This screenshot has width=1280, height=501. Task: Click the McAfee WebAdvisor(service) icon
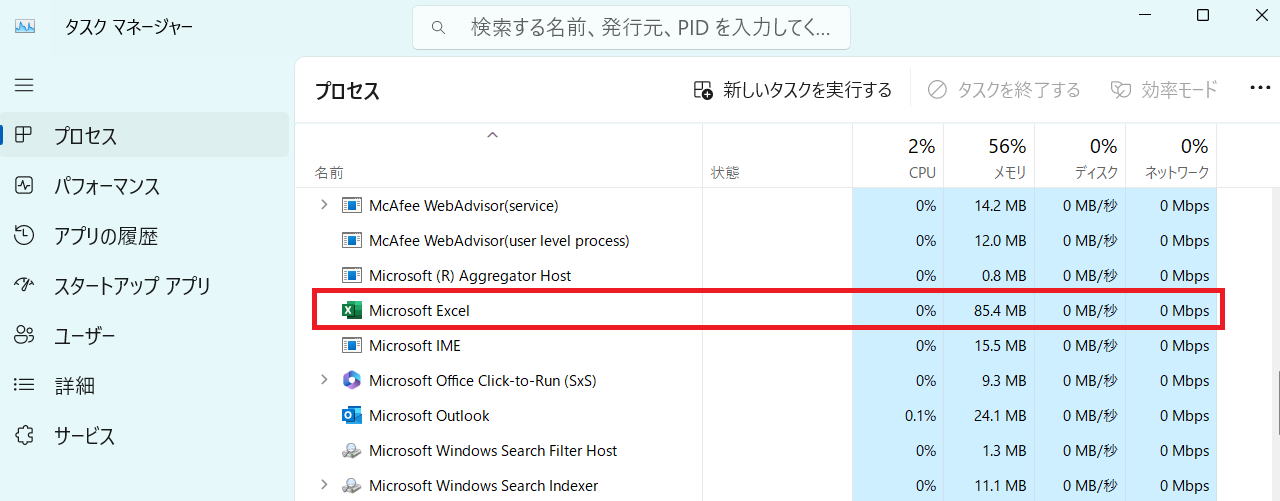pyautogui.click(x=351, y=206)
